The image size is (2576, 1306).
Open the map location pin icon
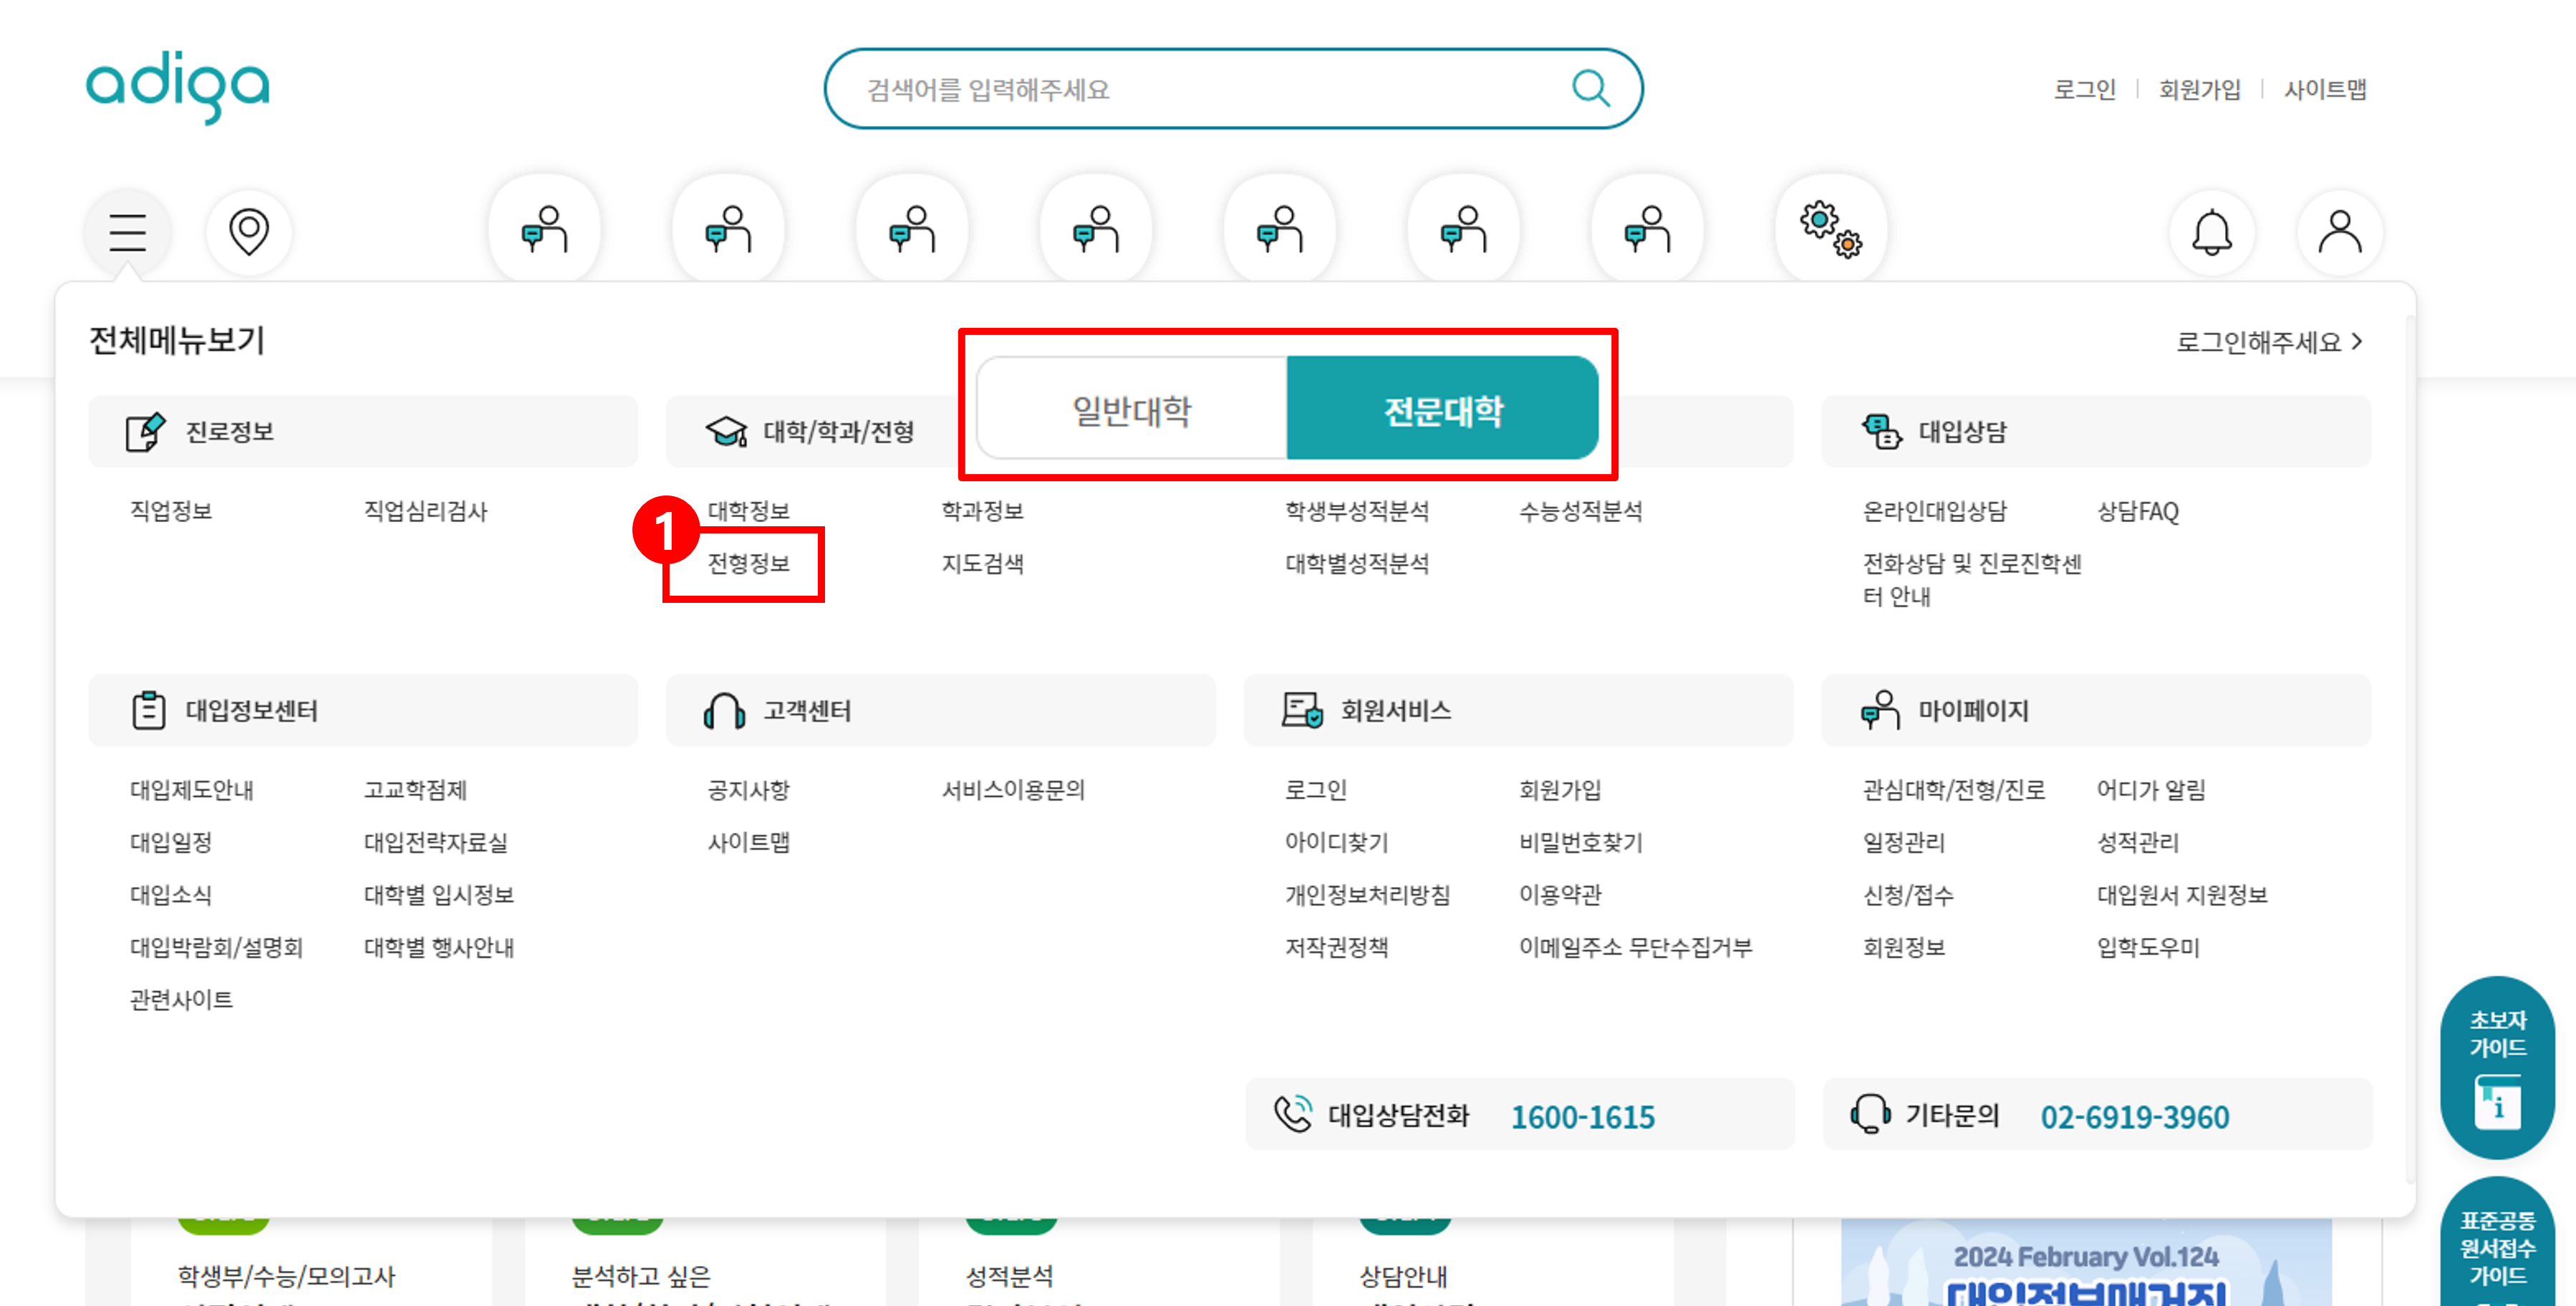click(x=249, y=232)
